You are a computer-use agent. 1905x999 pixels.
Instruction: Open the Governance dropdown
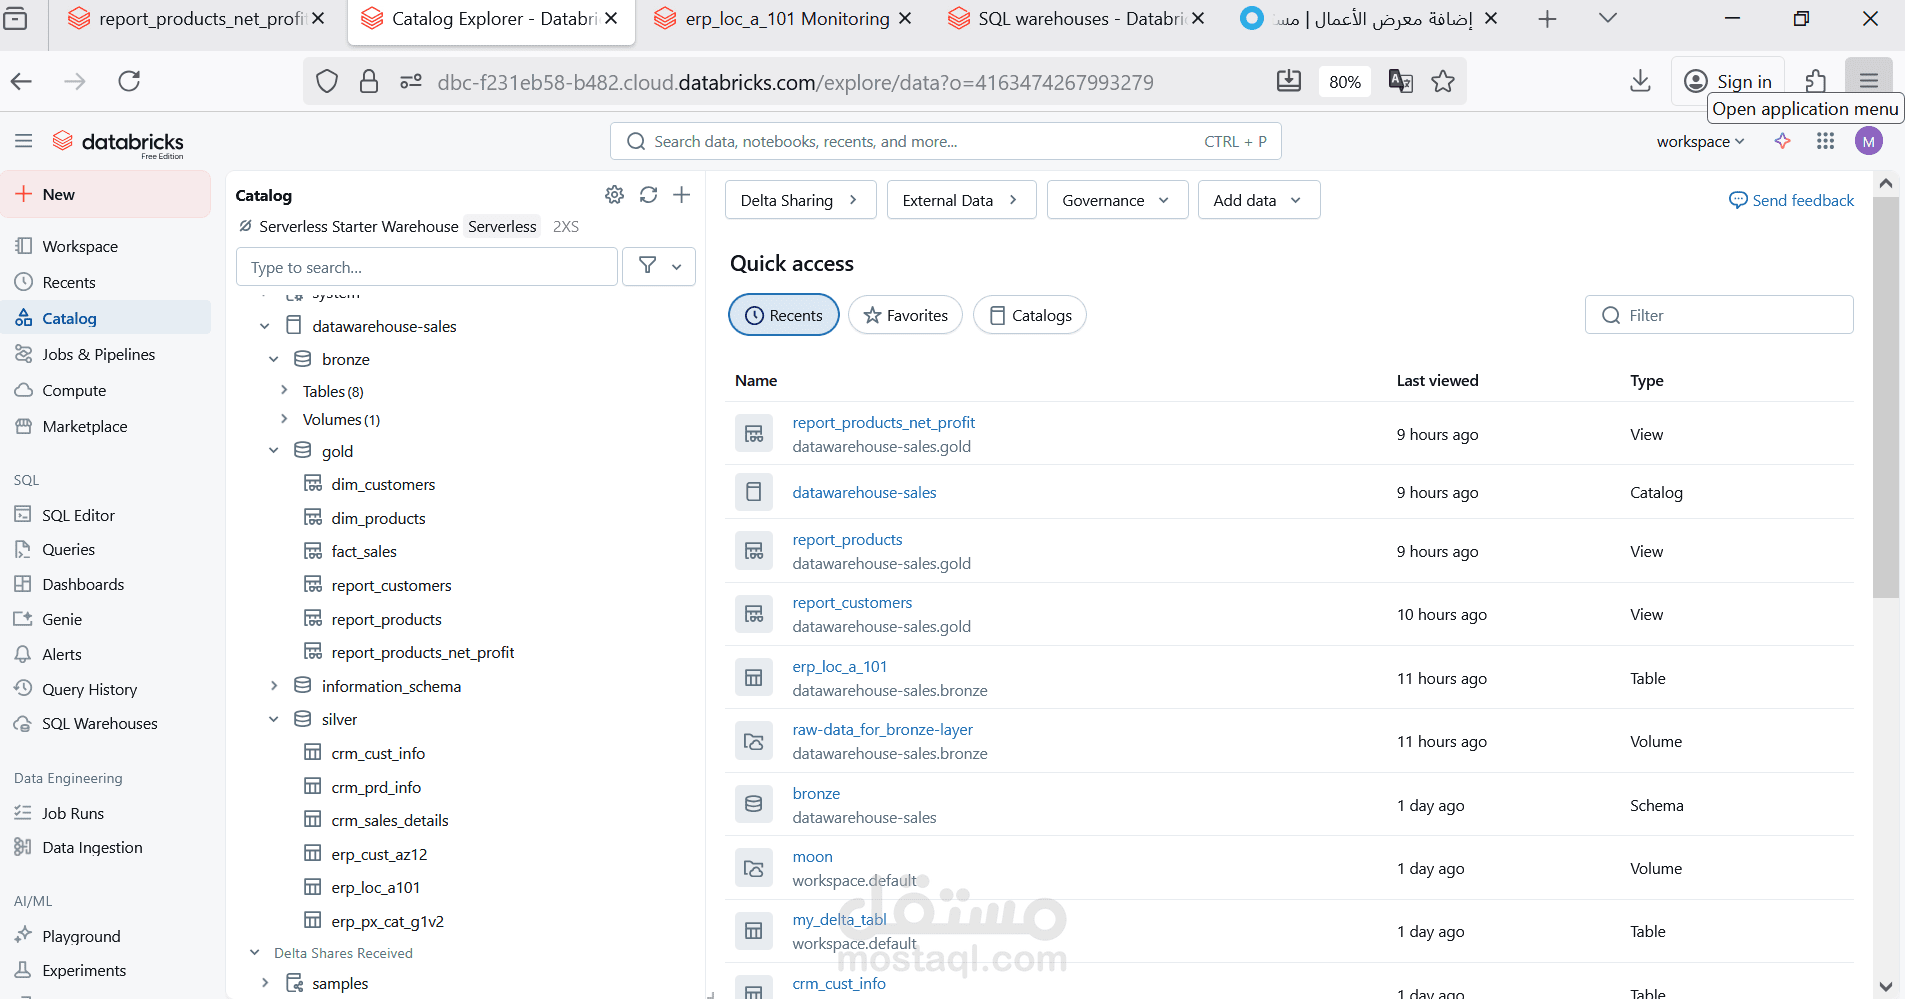coord(1117,200)
